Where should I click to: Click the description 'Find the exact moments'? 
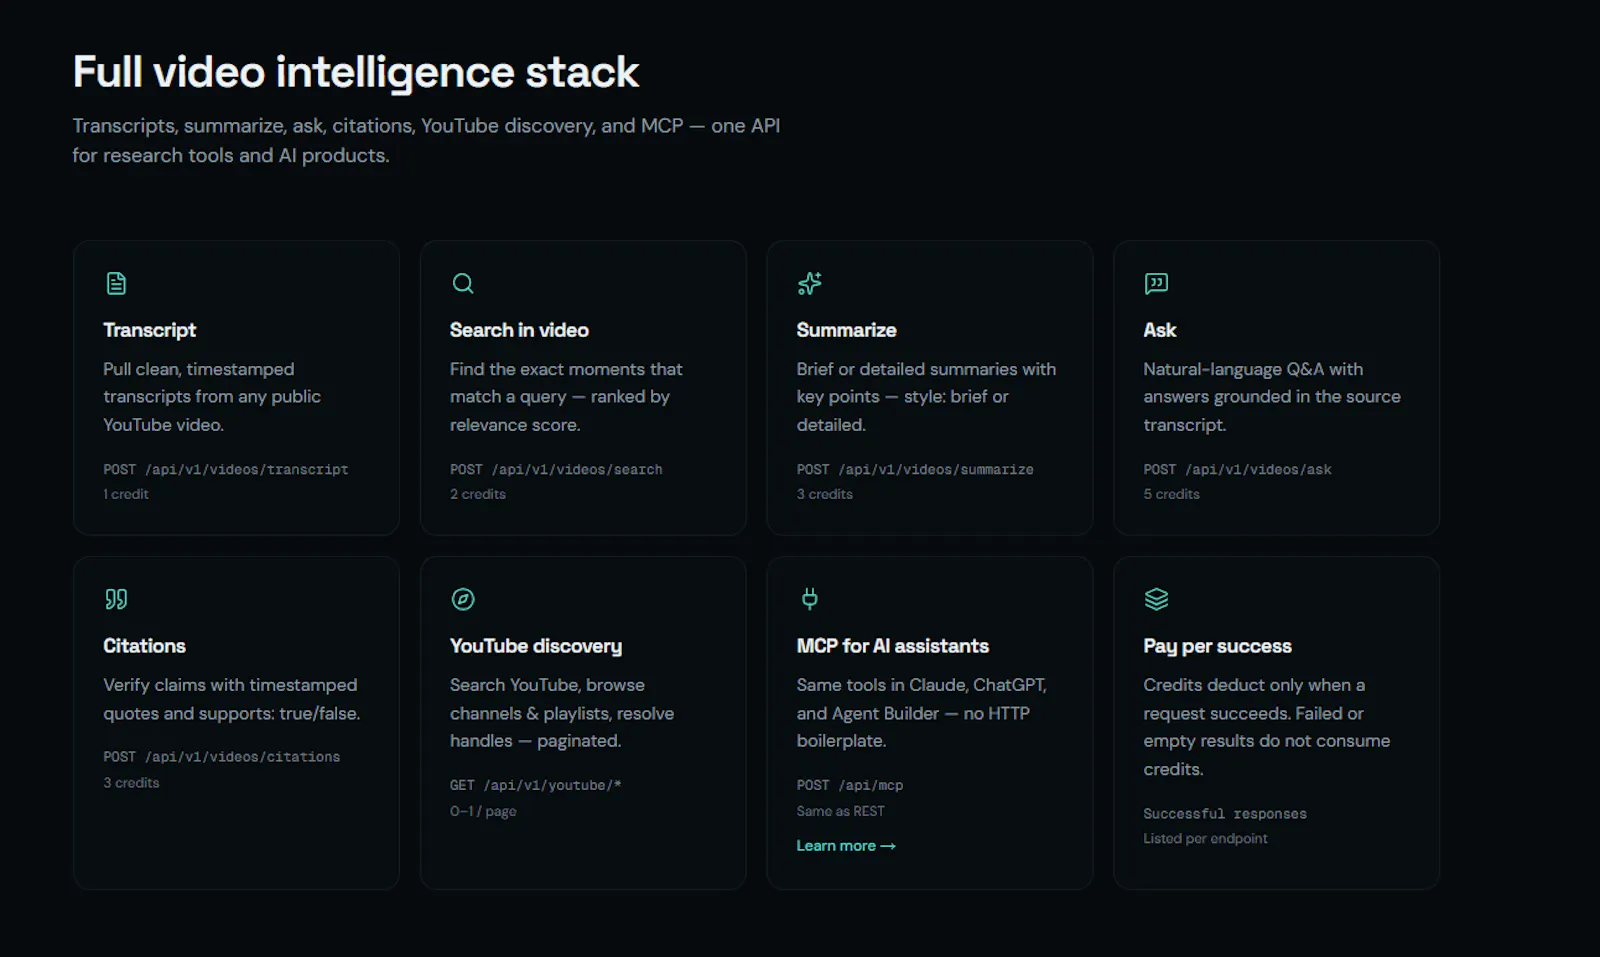point(566,397)
